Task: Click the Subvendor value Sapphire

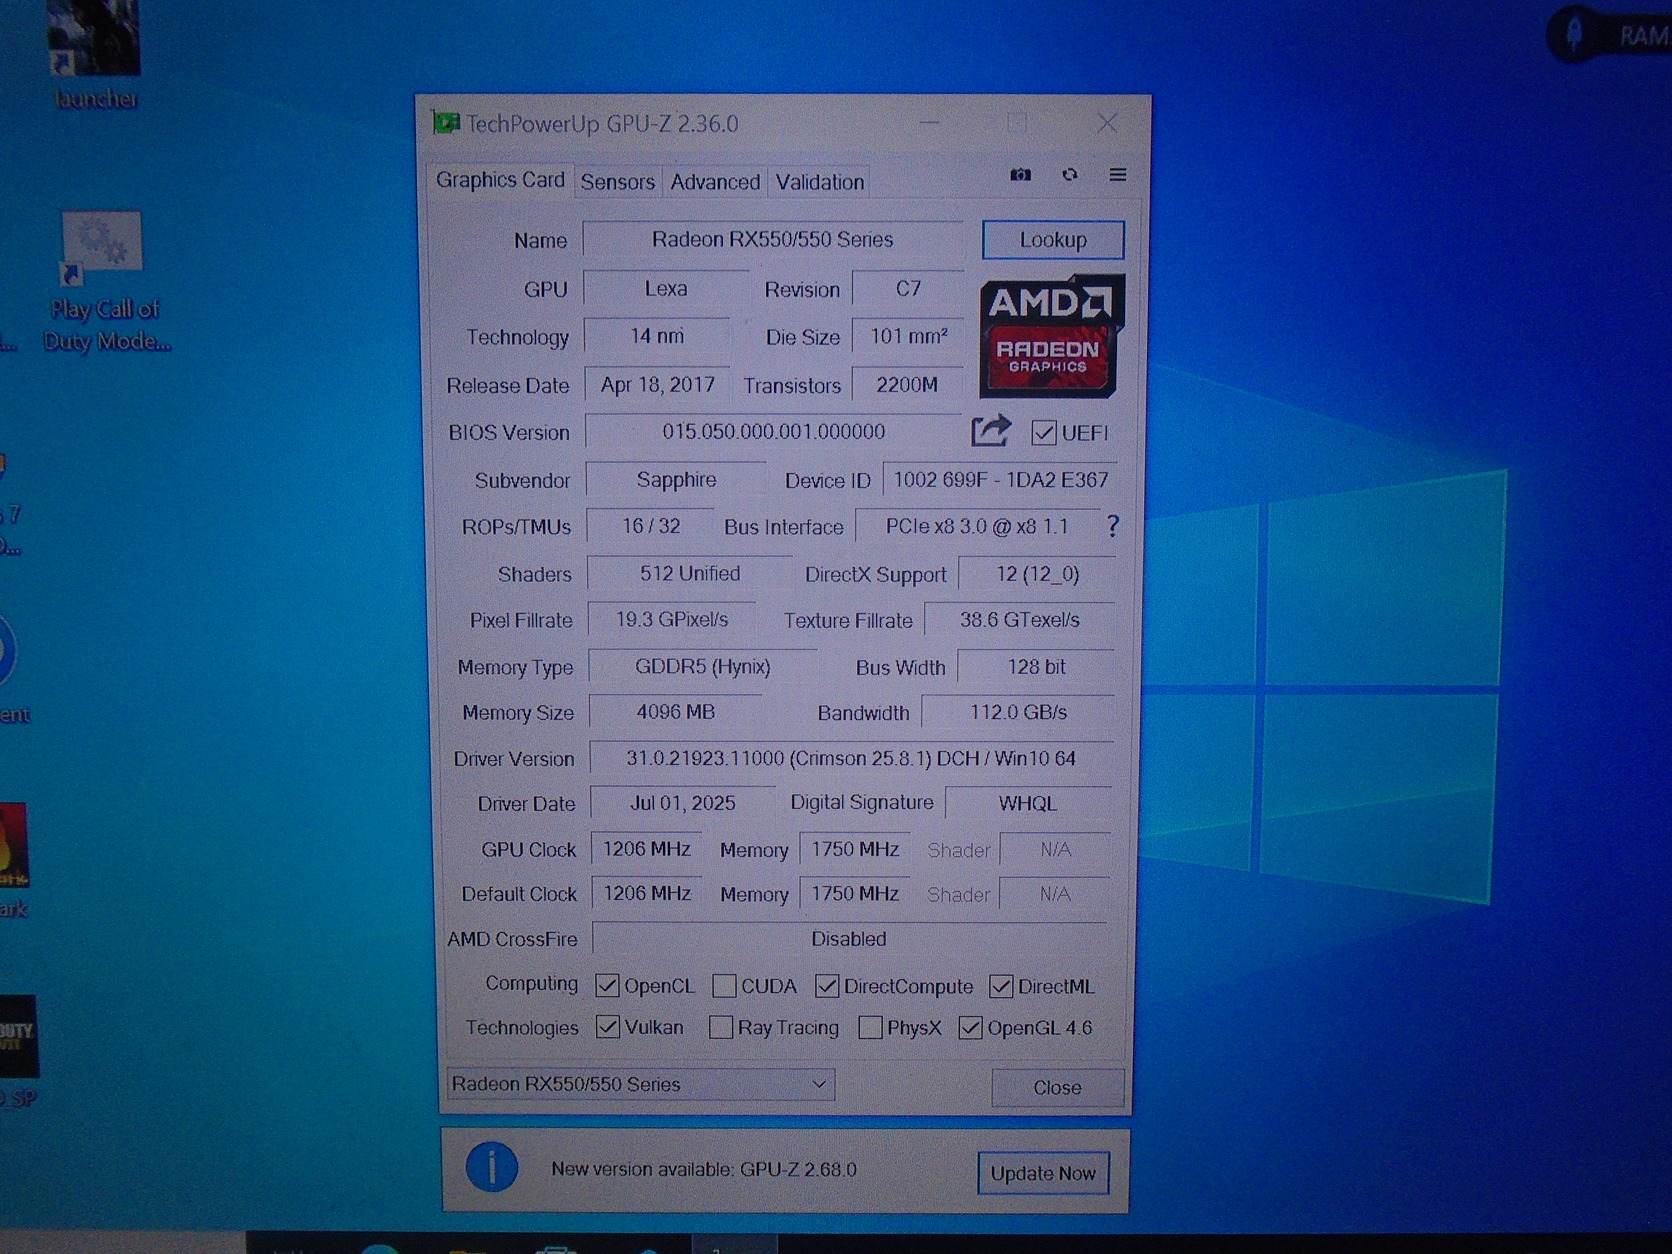Action: coord(676,479)
